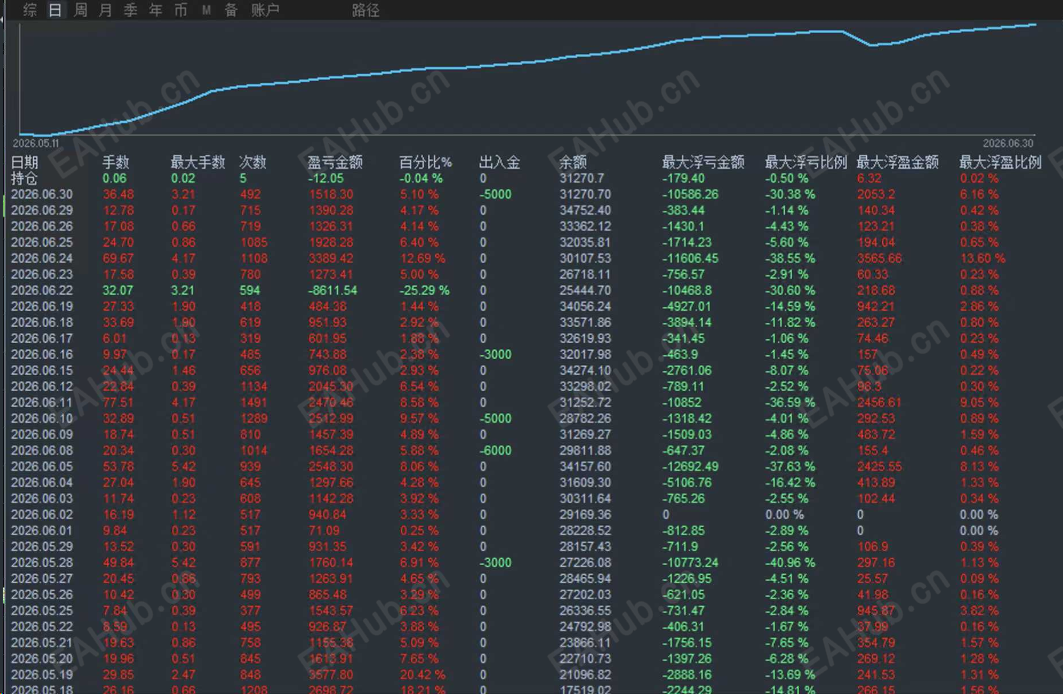Click the 日期 column header
This screenshot has height=694, width=1063.
point(24,162)
